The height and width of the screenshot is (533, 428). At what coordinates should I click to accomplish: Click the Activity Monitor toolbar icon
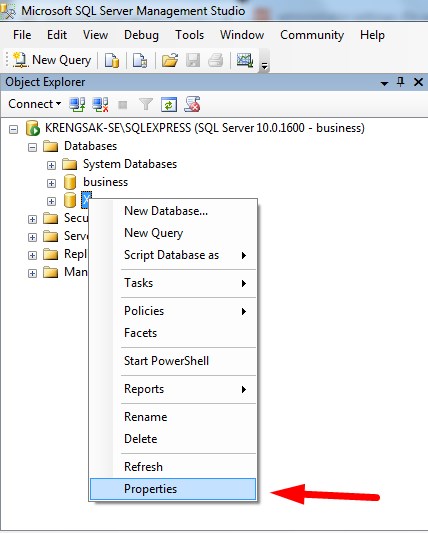click(245, 61)
